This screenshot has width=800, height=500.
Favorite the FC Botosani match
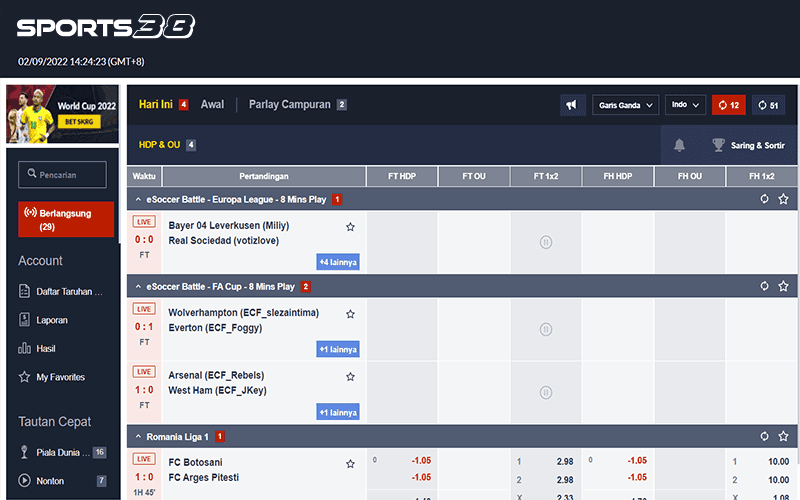[x=350, y=464]
